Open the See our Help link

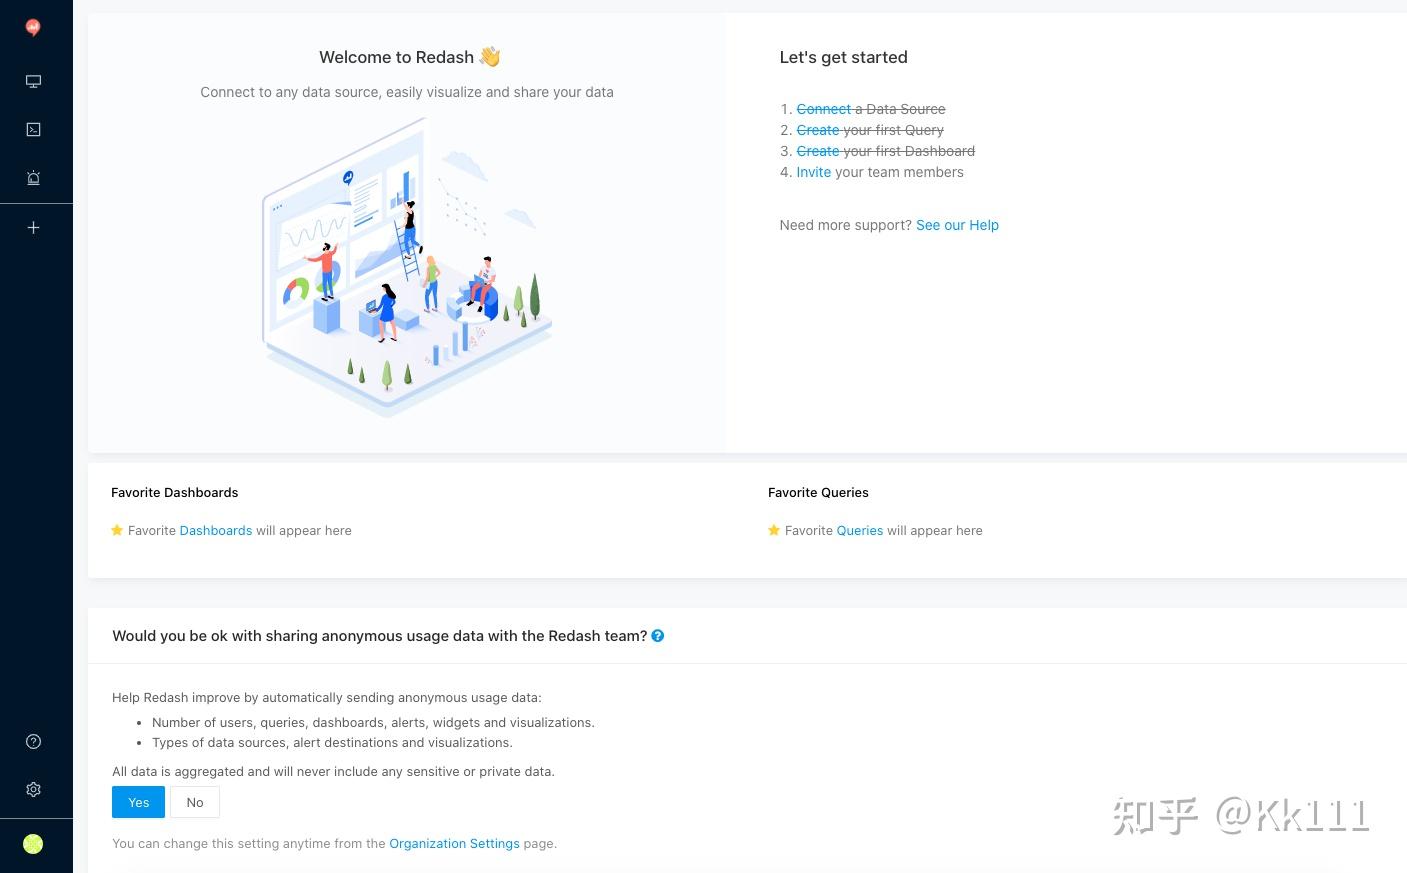[957, 225]
